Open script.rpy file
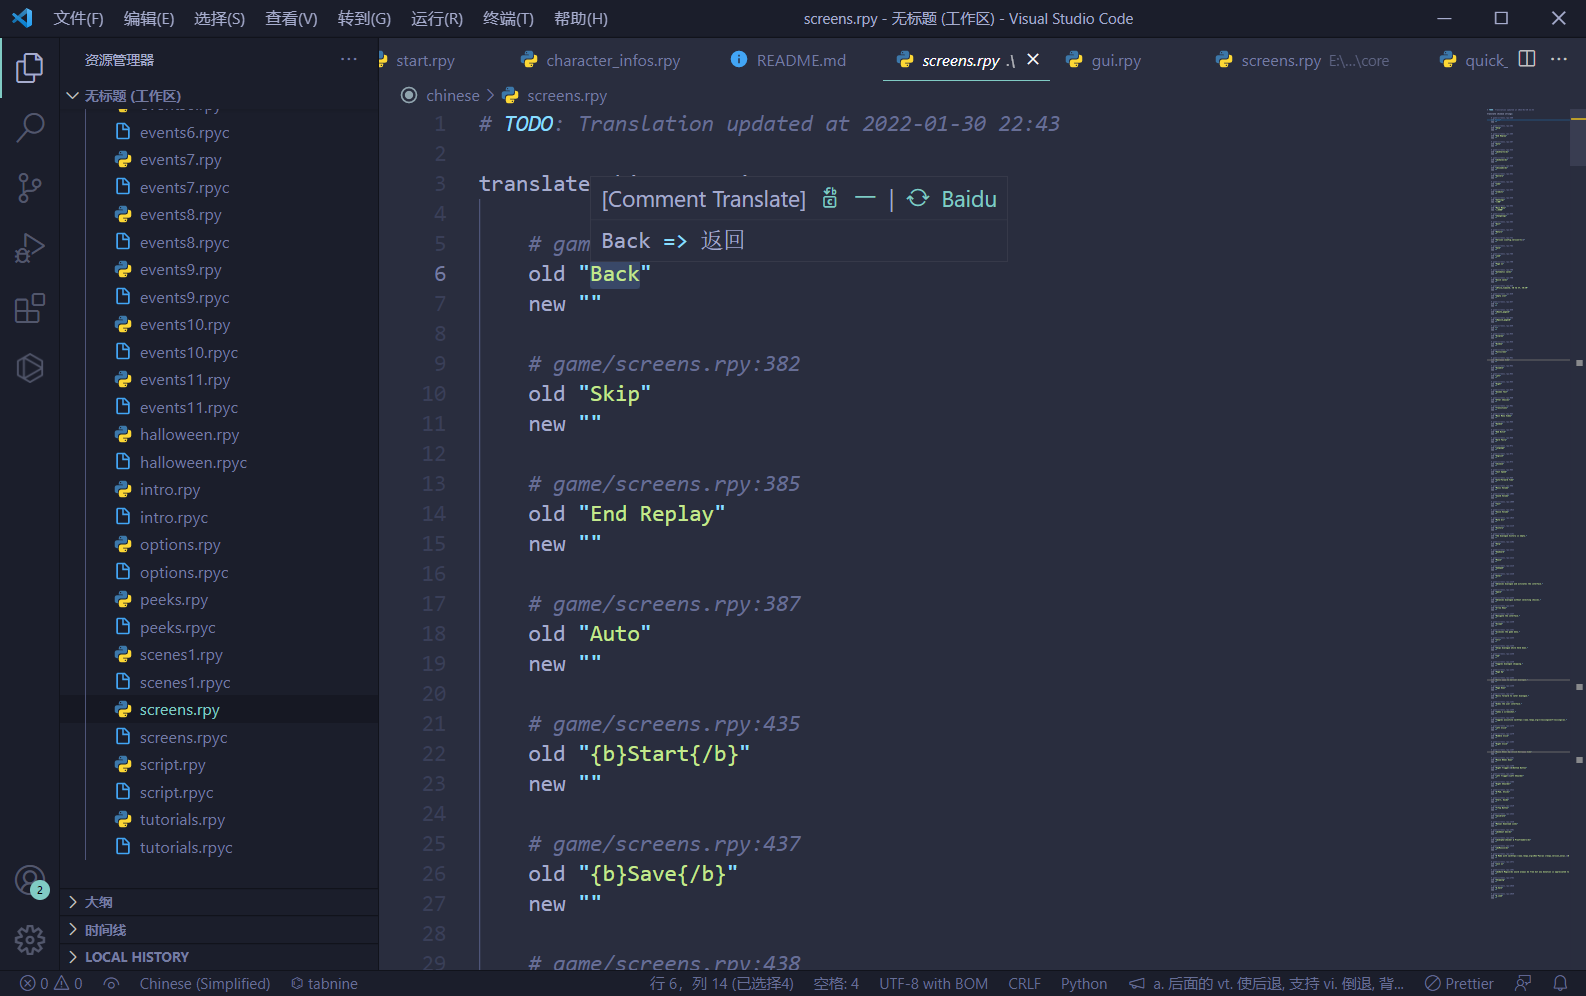 pyautogui.click(x=172, y=765)
